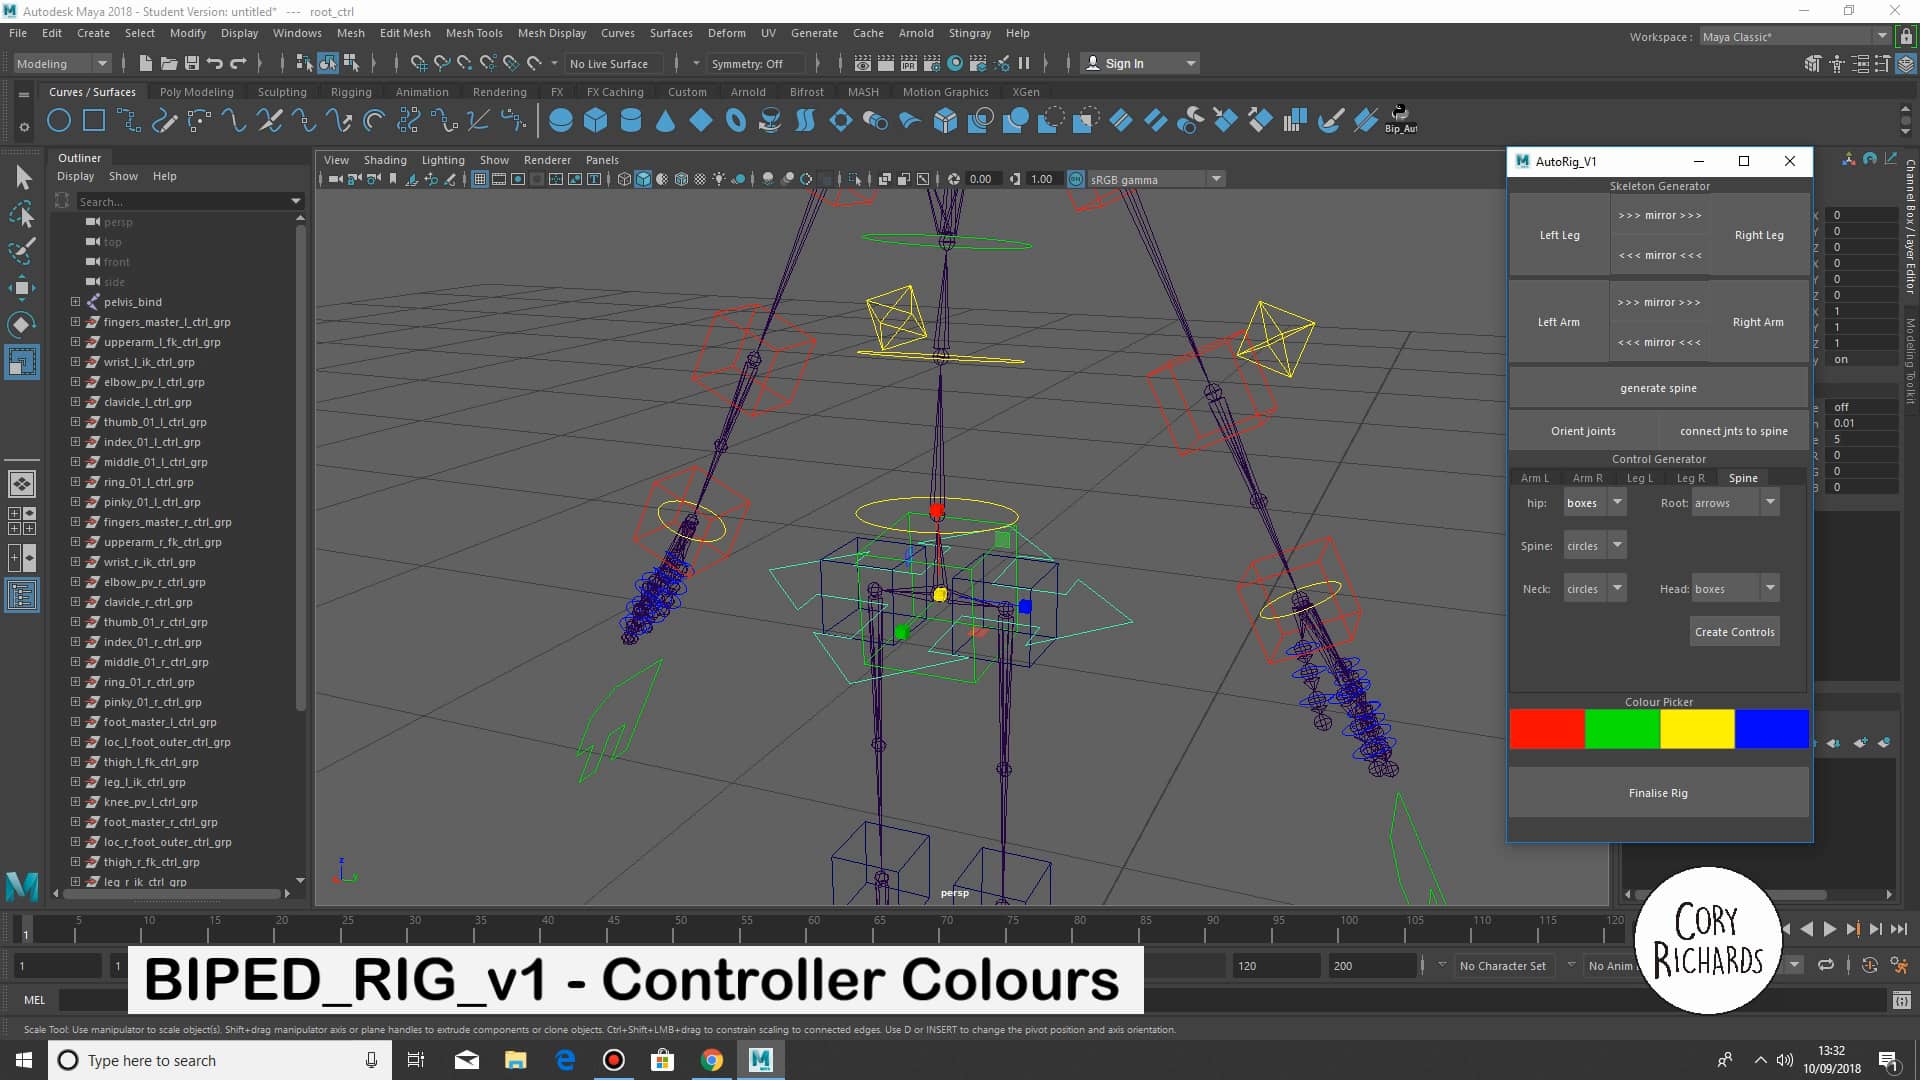This screenshot has height=1080, width=1920.
Task: Select the EP Curve tool icon on the shelf
Action: (164, 120)
